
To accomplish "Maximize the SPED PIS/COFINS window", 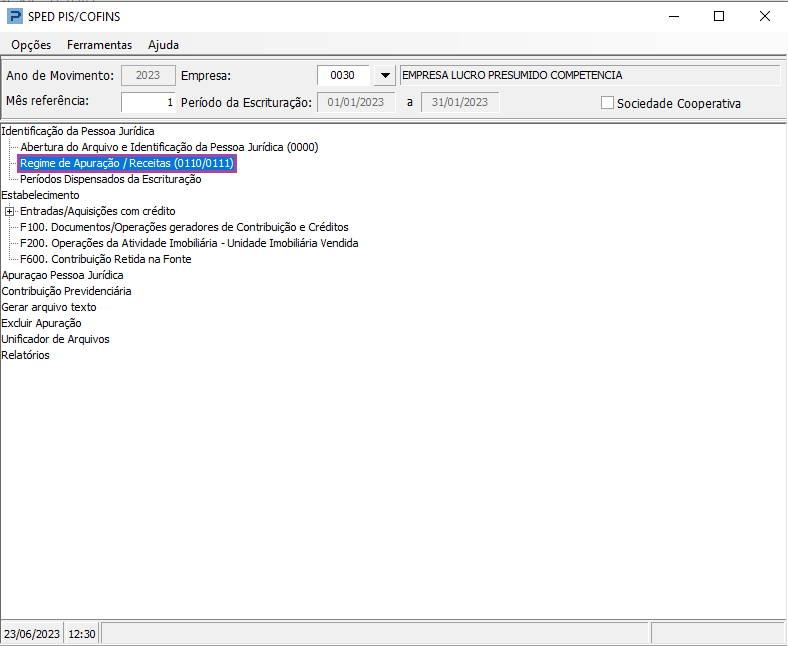I will pos(719,17).
